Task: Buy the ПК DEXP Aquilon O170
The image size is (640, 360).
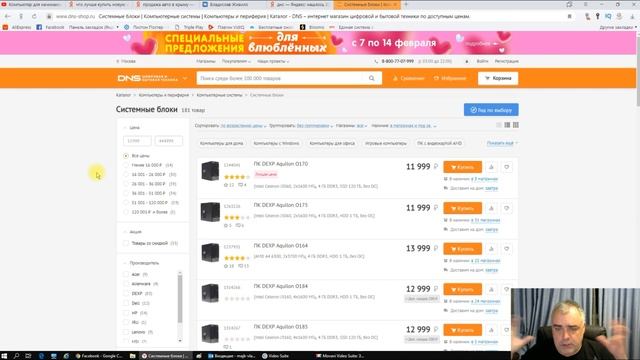Action: (462, 167)
